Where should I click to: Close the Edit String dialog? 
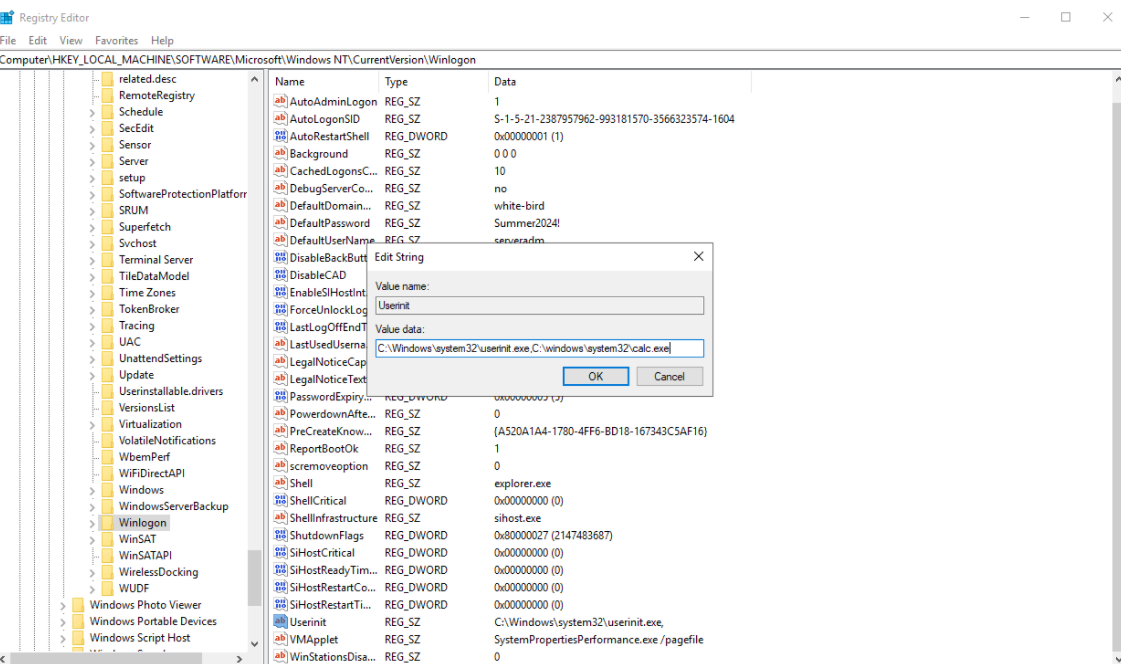coord(698,257)
